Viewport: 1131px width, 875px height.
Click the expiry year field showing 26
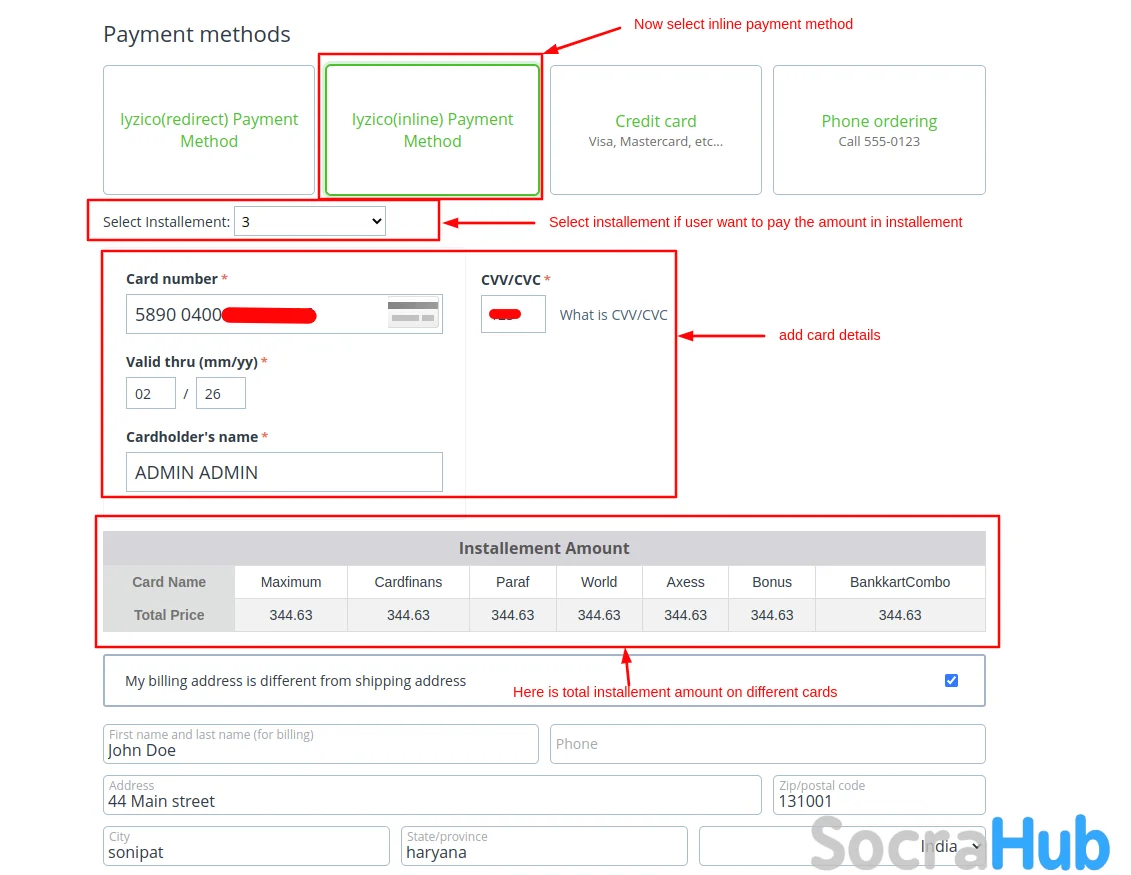221,393
